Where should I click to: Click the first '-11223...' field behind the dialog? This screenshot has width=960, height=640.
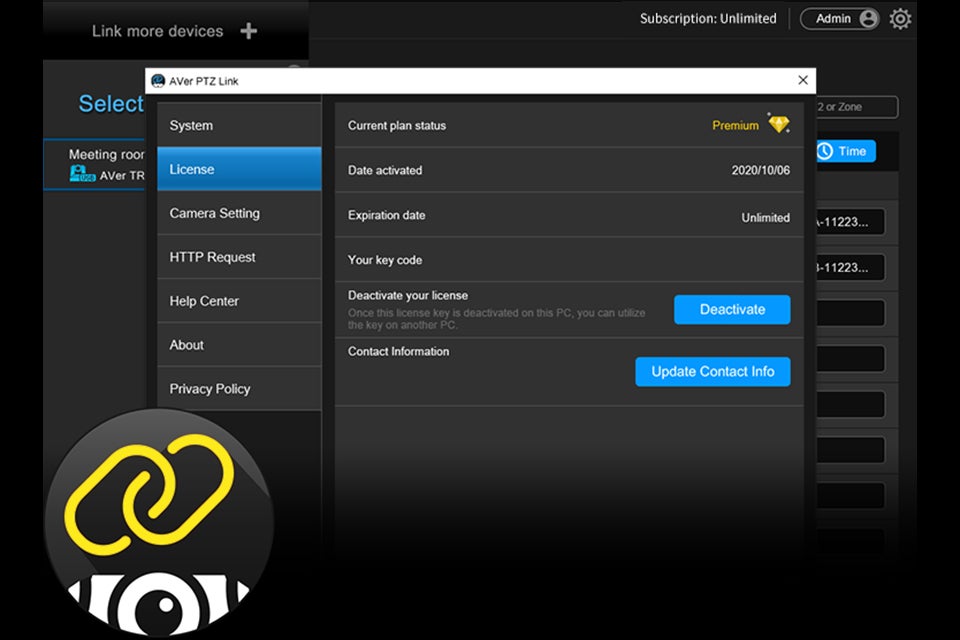click(x=850, y=222)
